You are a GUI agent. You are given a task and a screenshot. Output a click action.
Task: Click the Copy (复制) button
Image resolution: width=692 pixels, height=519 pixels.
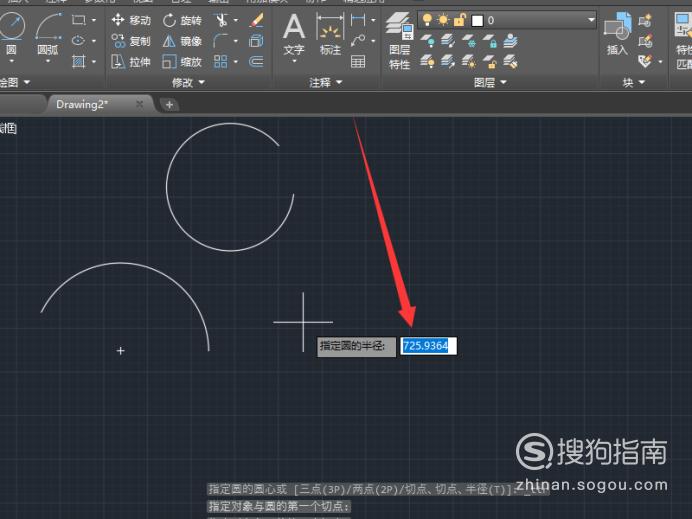pyautogui.click(x=131, y=41)
